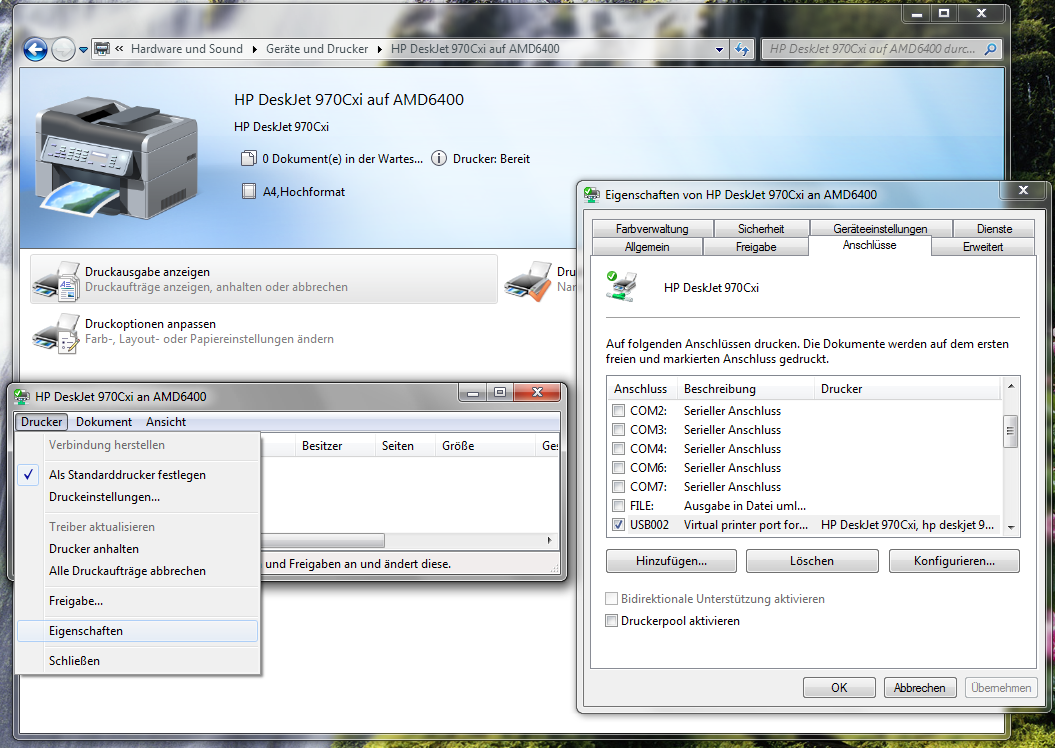
Task: Click properties dialog title icon
Action: coord(591,195)
